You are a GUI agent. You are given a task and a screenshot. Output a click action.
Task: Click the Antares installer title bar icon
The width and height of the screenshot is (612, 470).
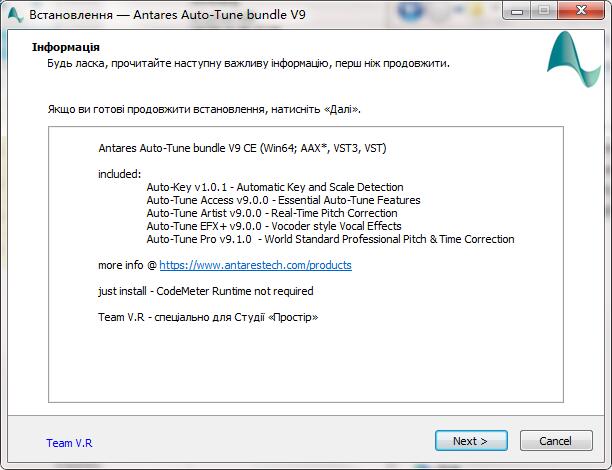coord(14,15)
